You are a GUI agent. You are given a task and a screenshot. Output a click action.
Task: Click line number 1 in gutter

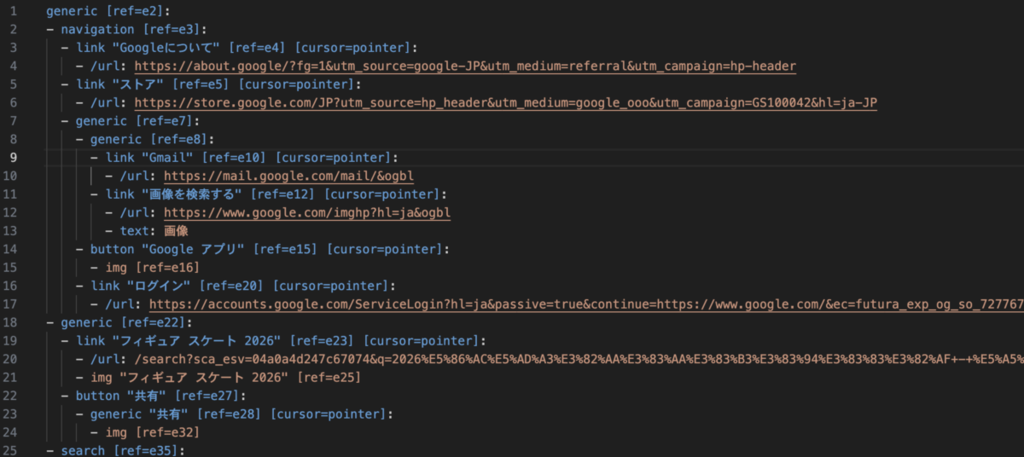(x=14, y=11)
